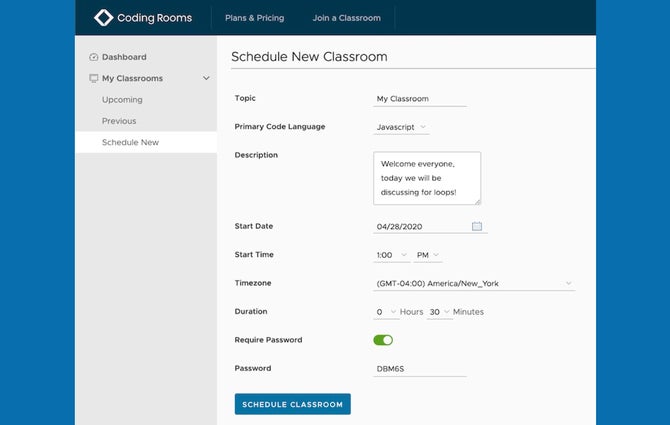Open Plans & Pricing in top navigation
This screenshot has width=670, height=425.
tap(255, 18)
